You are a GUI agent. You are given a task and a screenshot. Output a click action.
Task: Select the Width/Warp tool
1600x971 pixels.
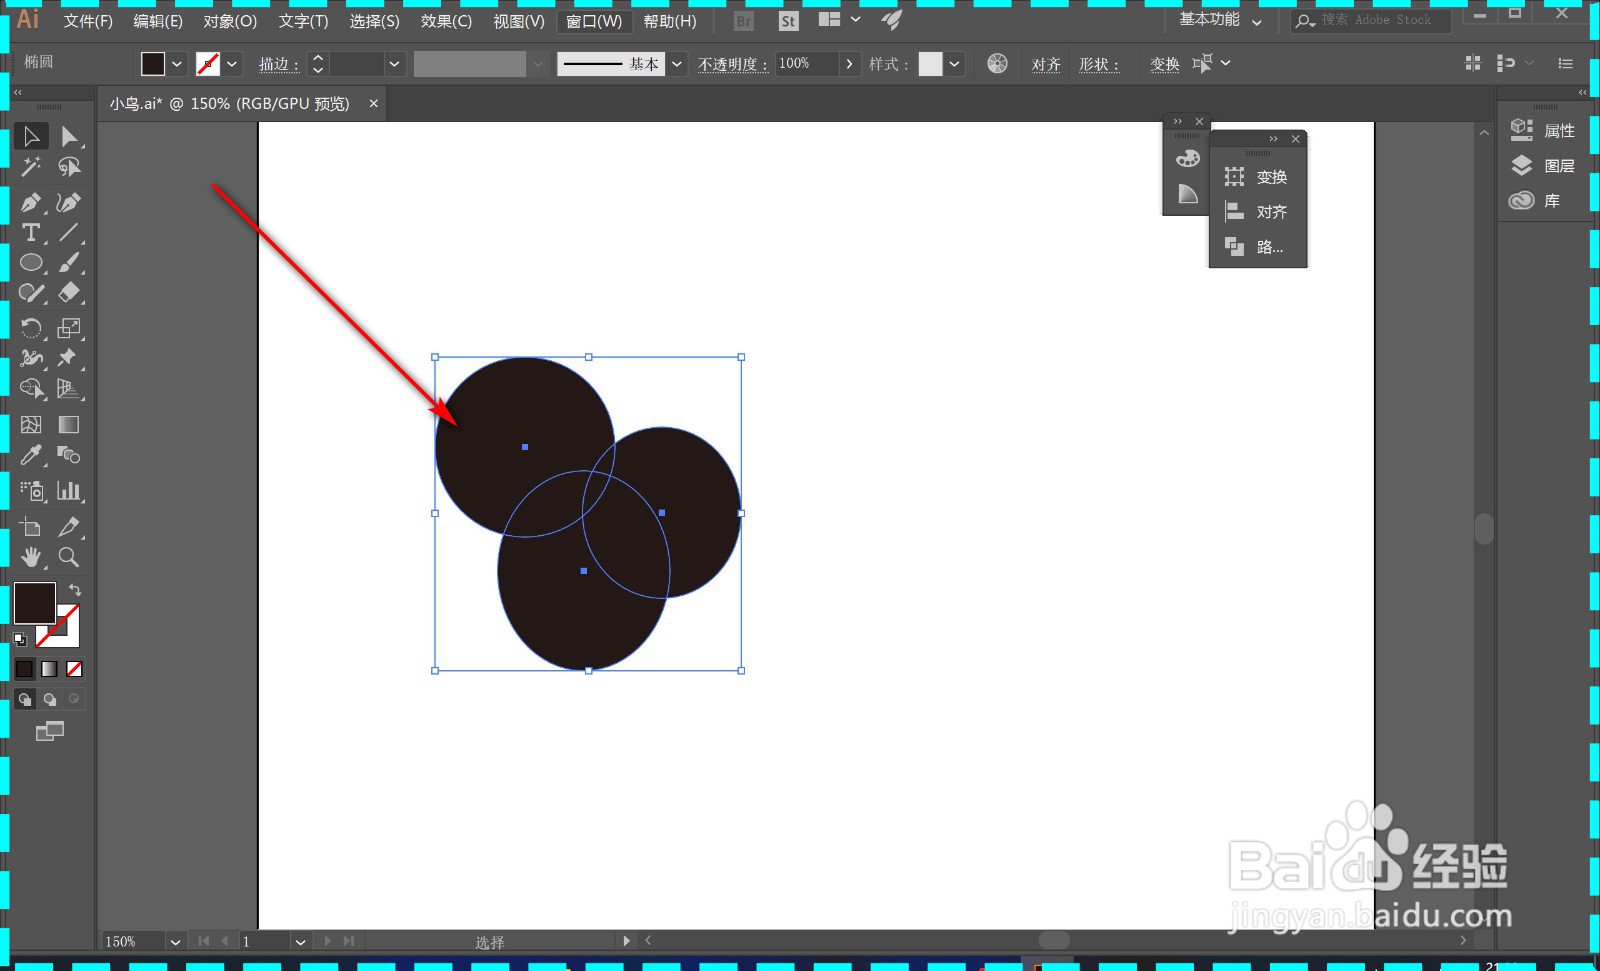pos(31,358)
